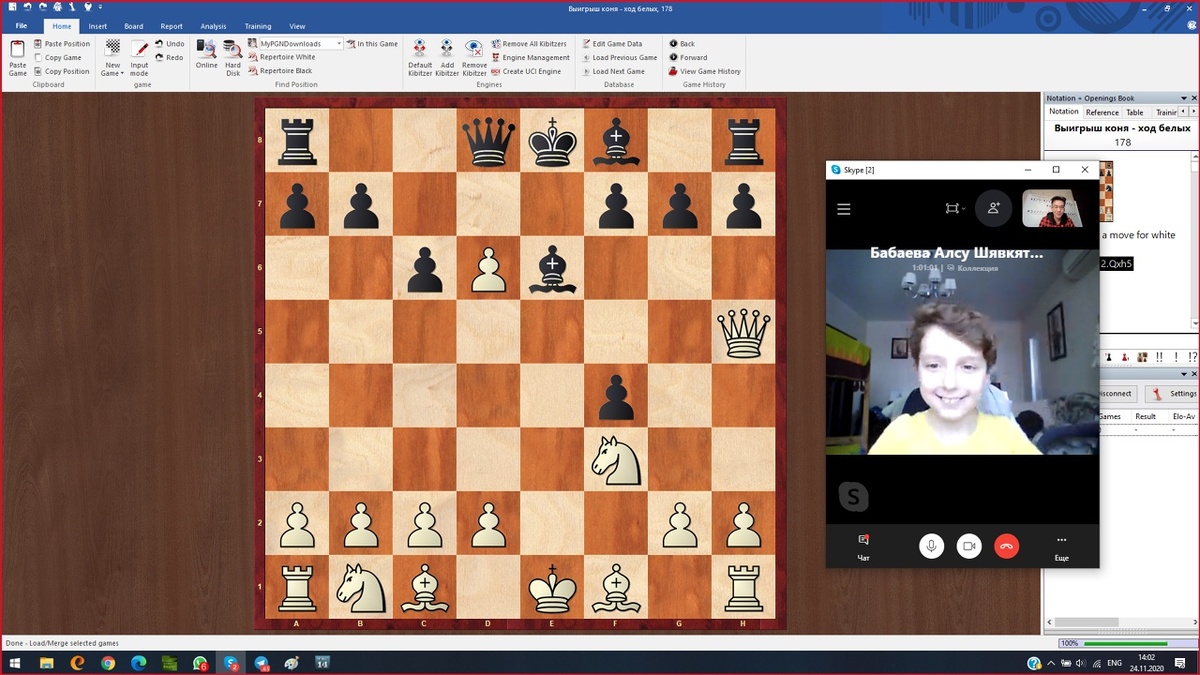The image size is (1200, 675).
Task: Click Remove All Kibitzers
Action: point(528,44)
